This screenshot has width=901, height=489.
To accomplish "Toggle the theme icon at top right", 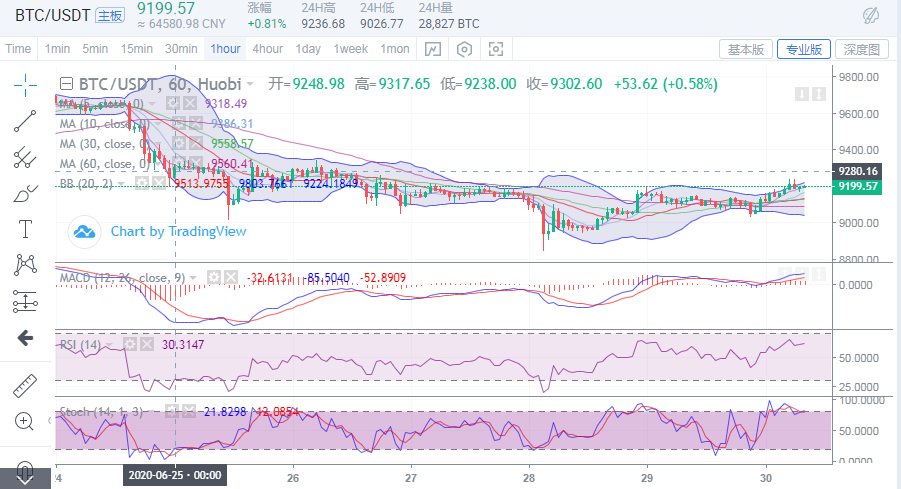I will tap(871, 16).
